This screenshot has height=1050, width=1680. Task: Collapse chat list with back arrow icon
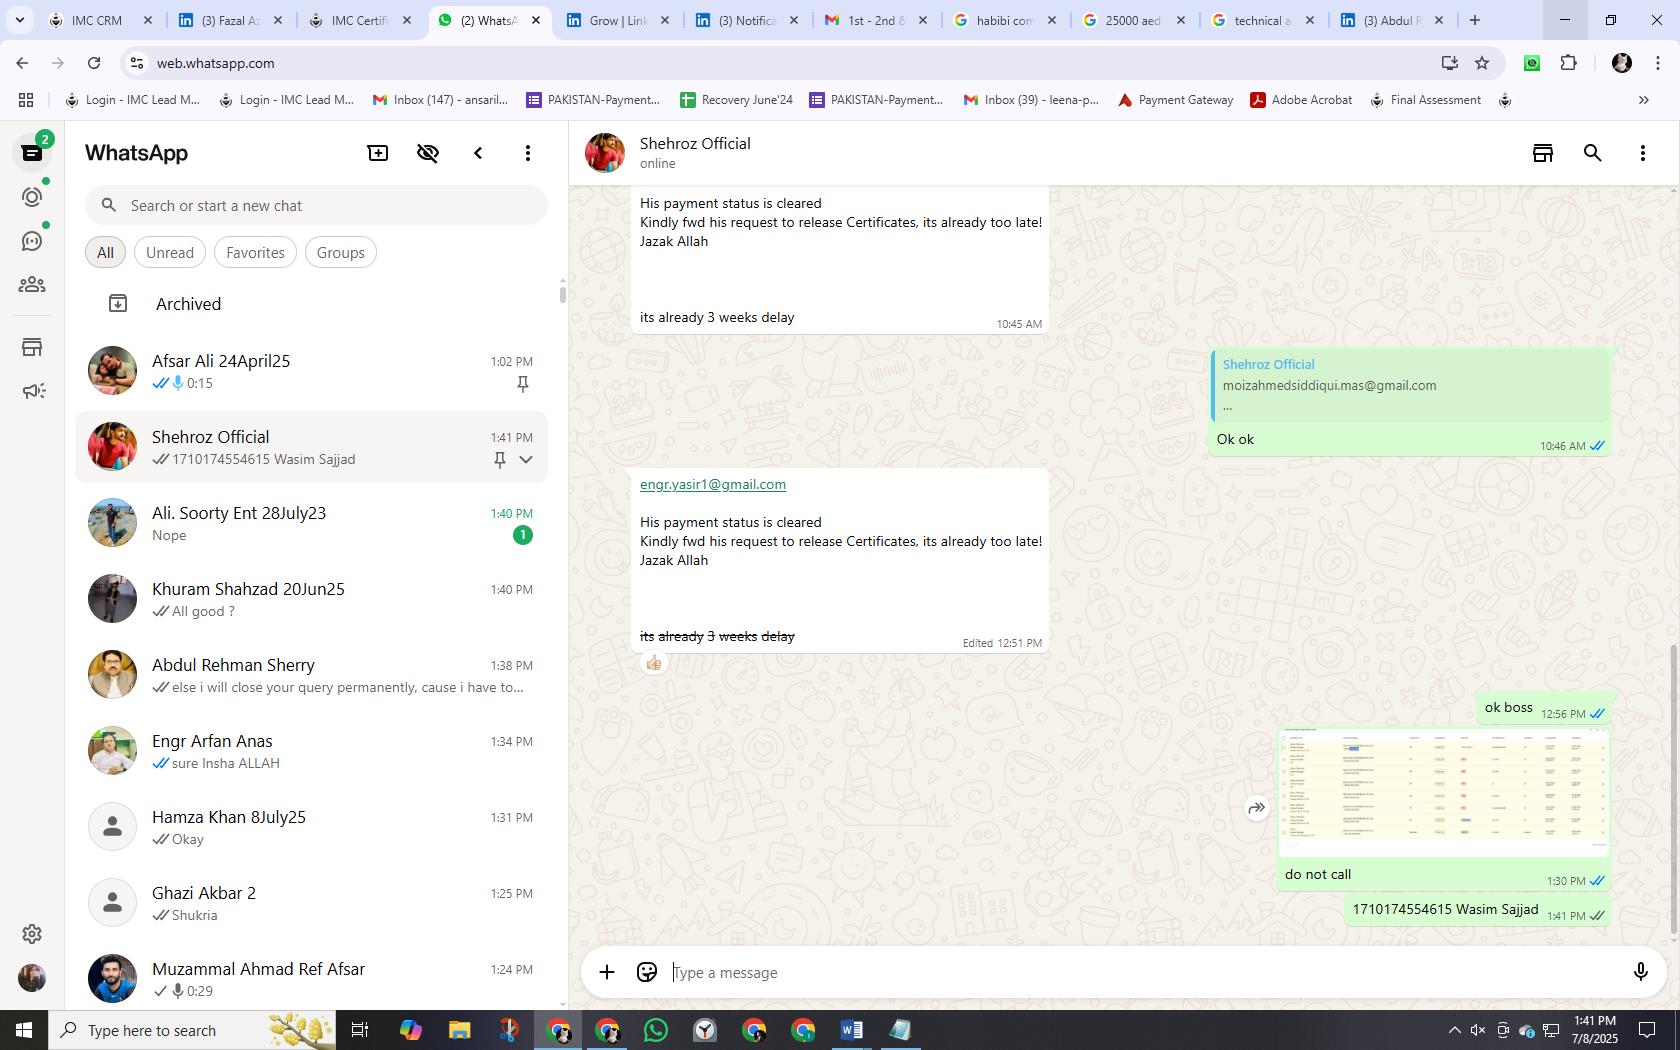(x=478, y=153)
